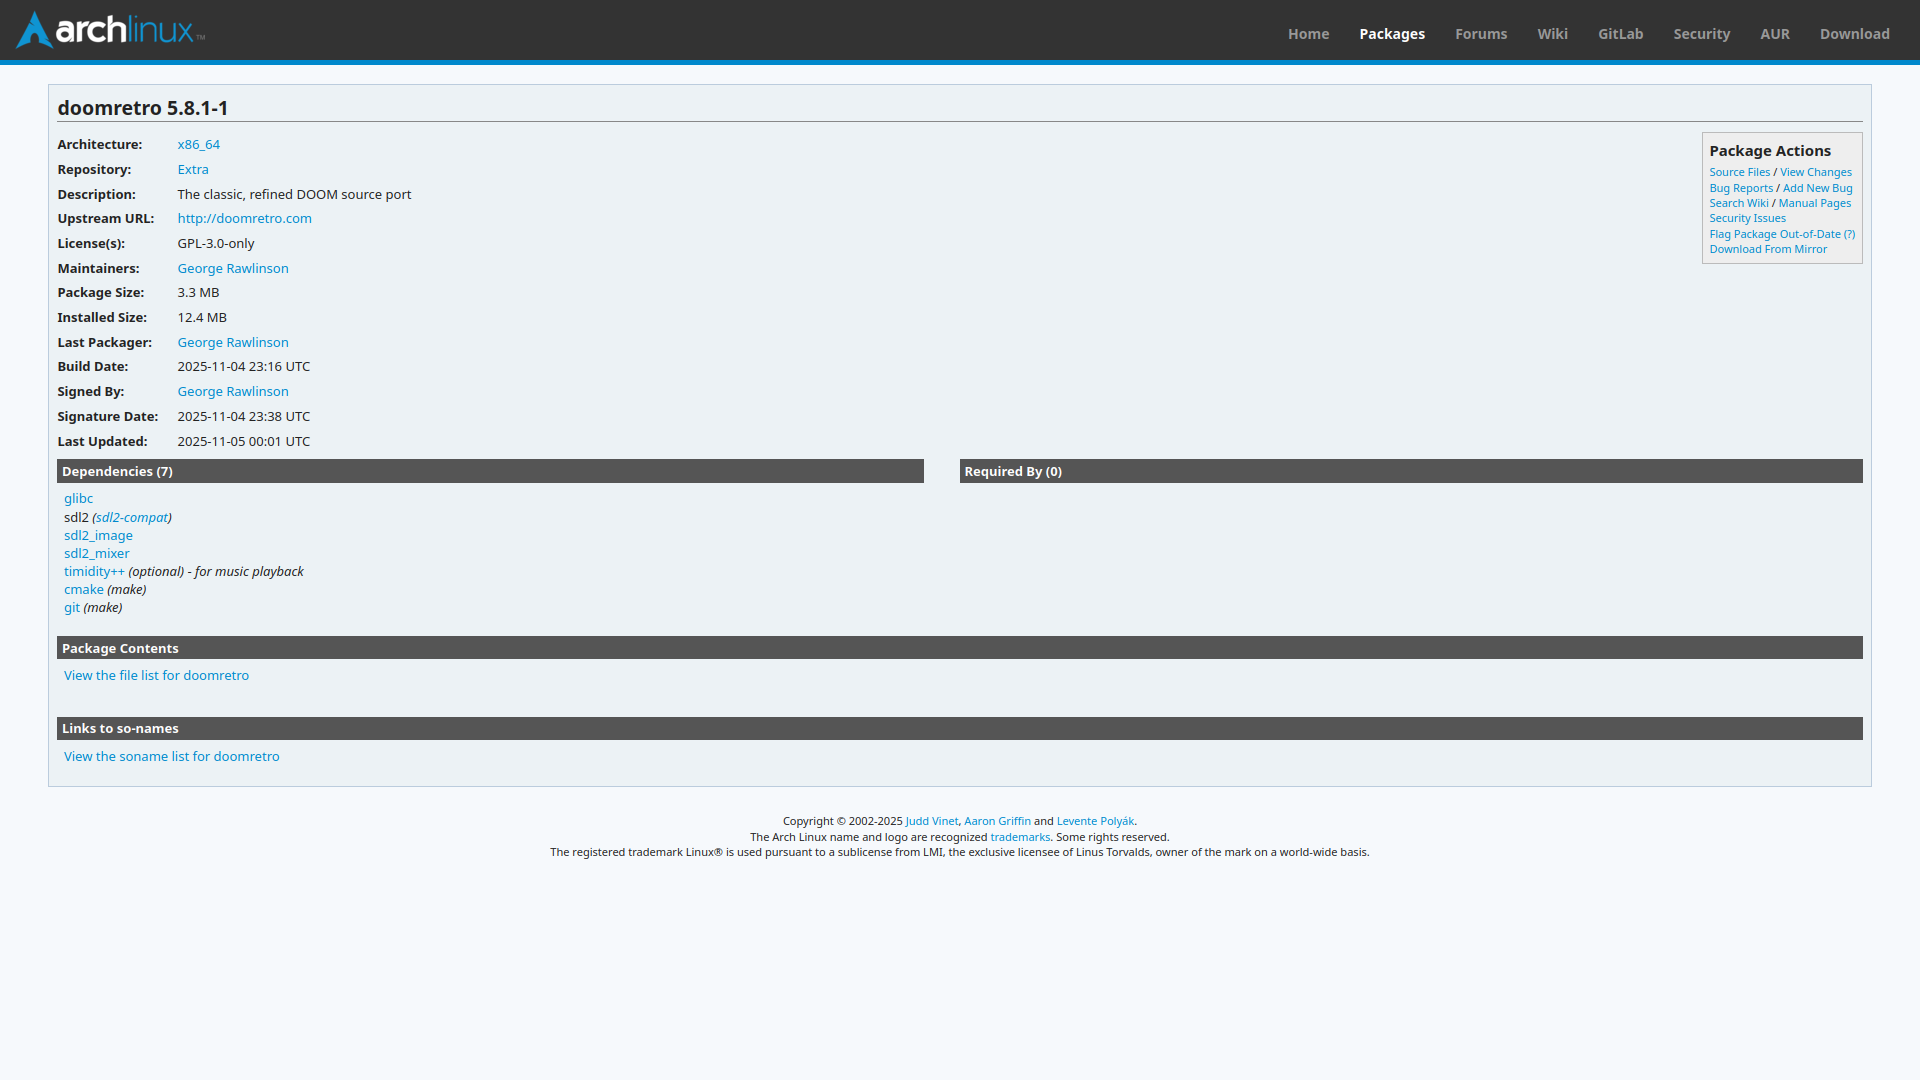Screen dimensions: 1920x1080
Task: Open the Extra repository link
Action: point(193,170)
